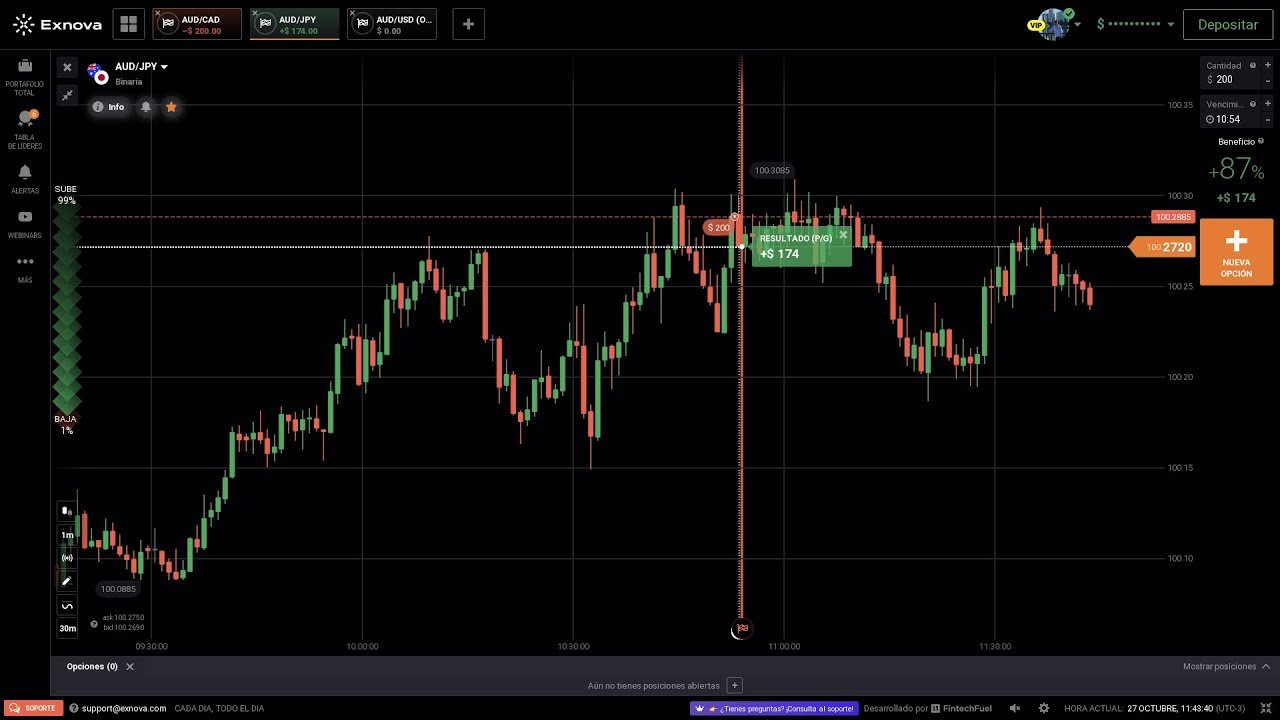
Task: Click the Alertas bell in sidebar
Action: pos(25,178)
